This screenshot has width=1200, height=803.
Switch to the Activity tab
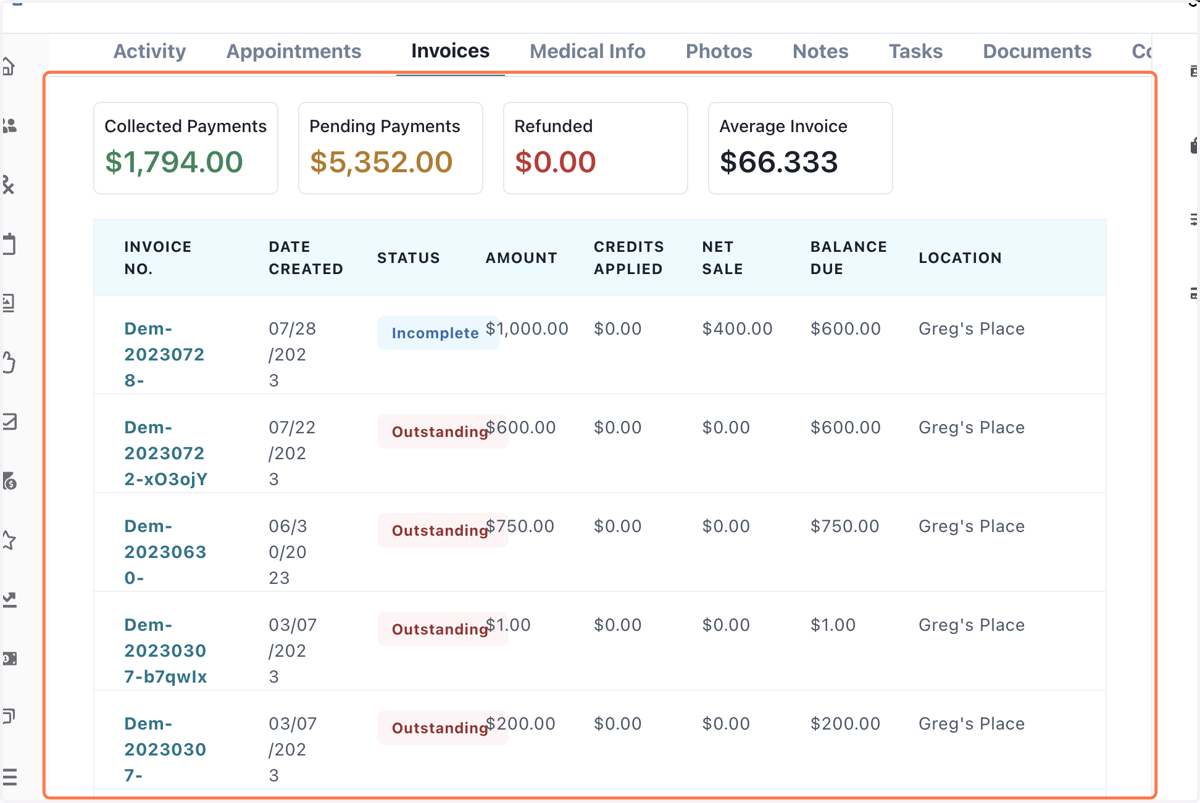click(149, 51)
